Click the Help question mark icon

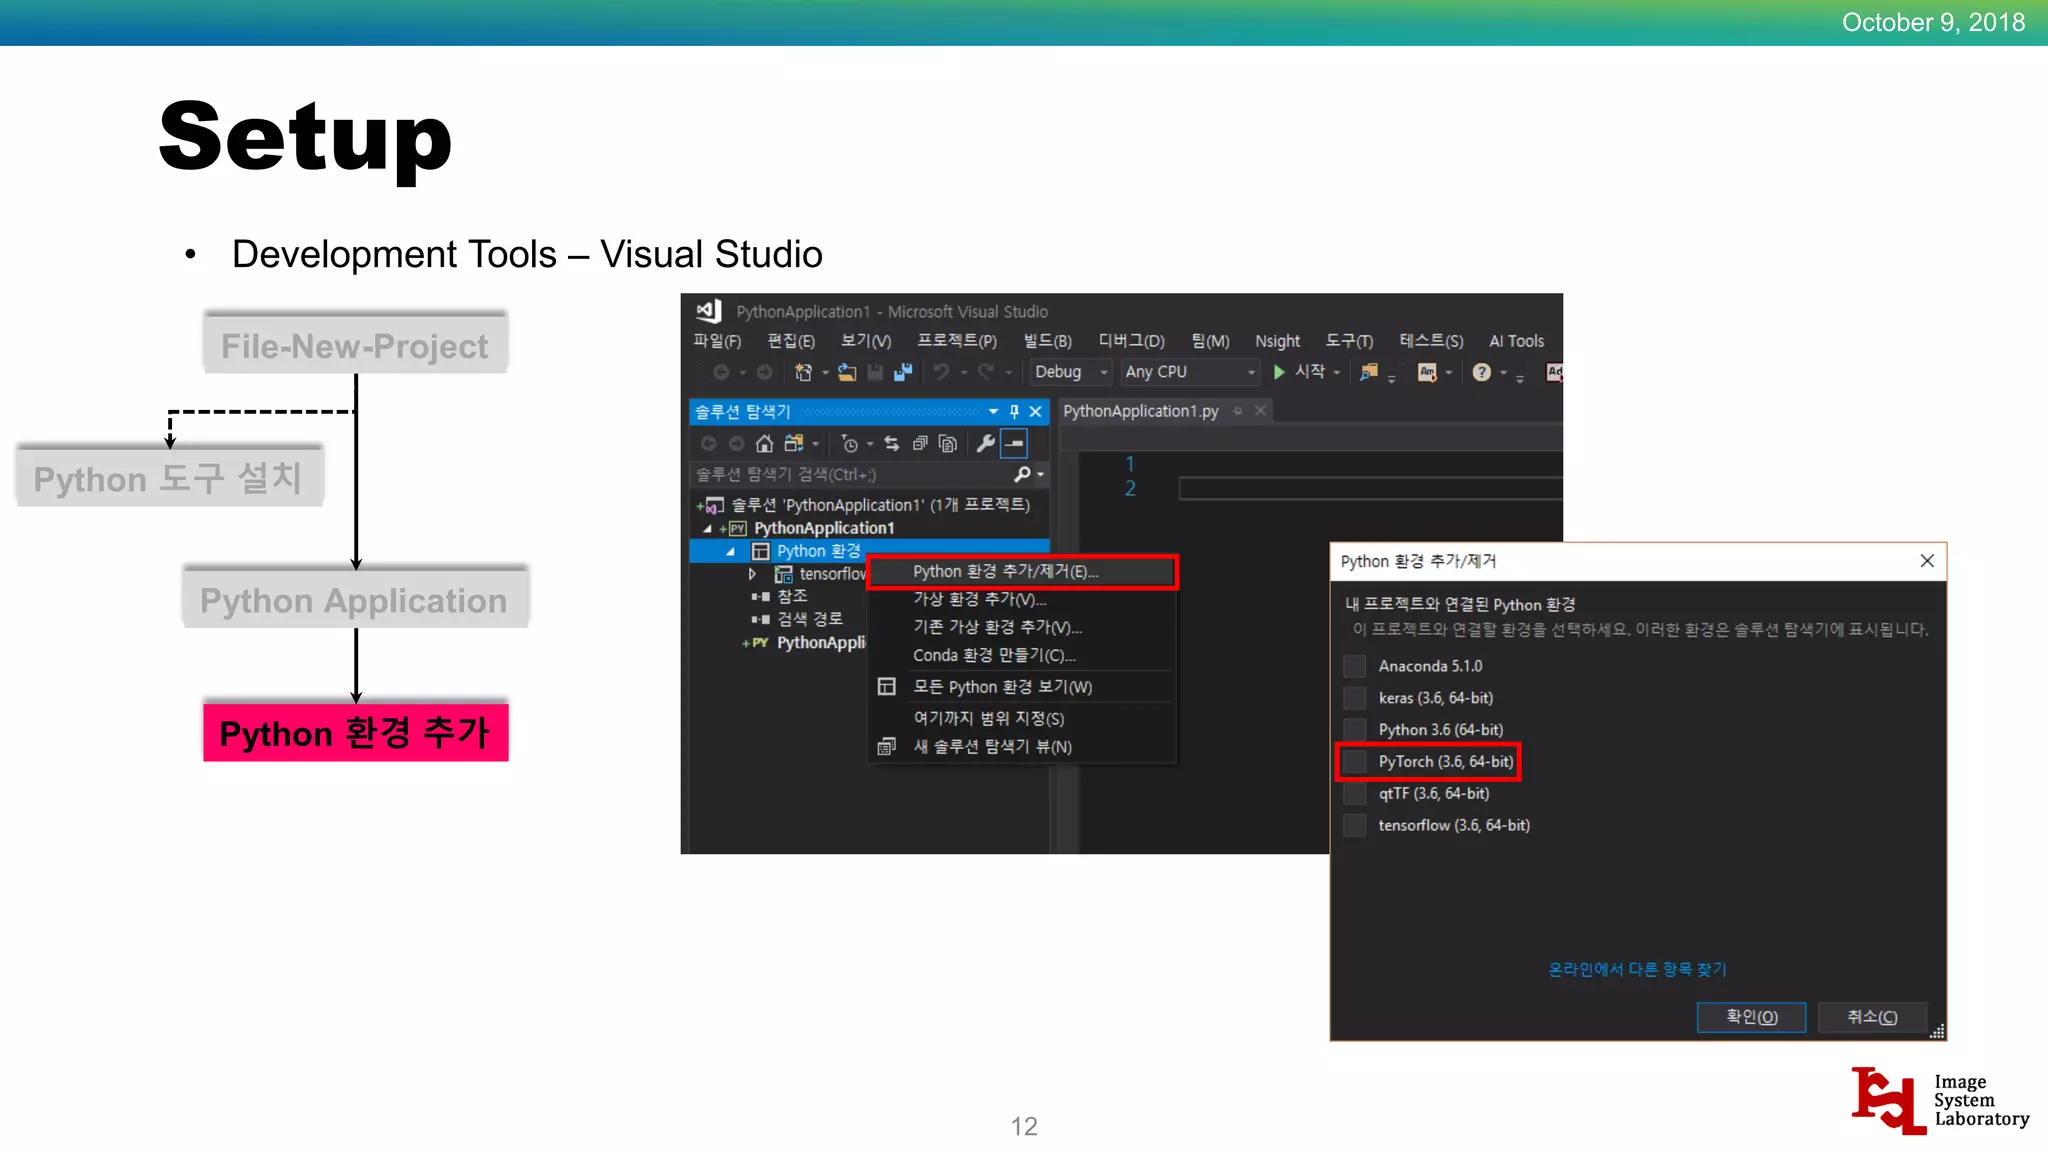click(x=1482, y=372)
